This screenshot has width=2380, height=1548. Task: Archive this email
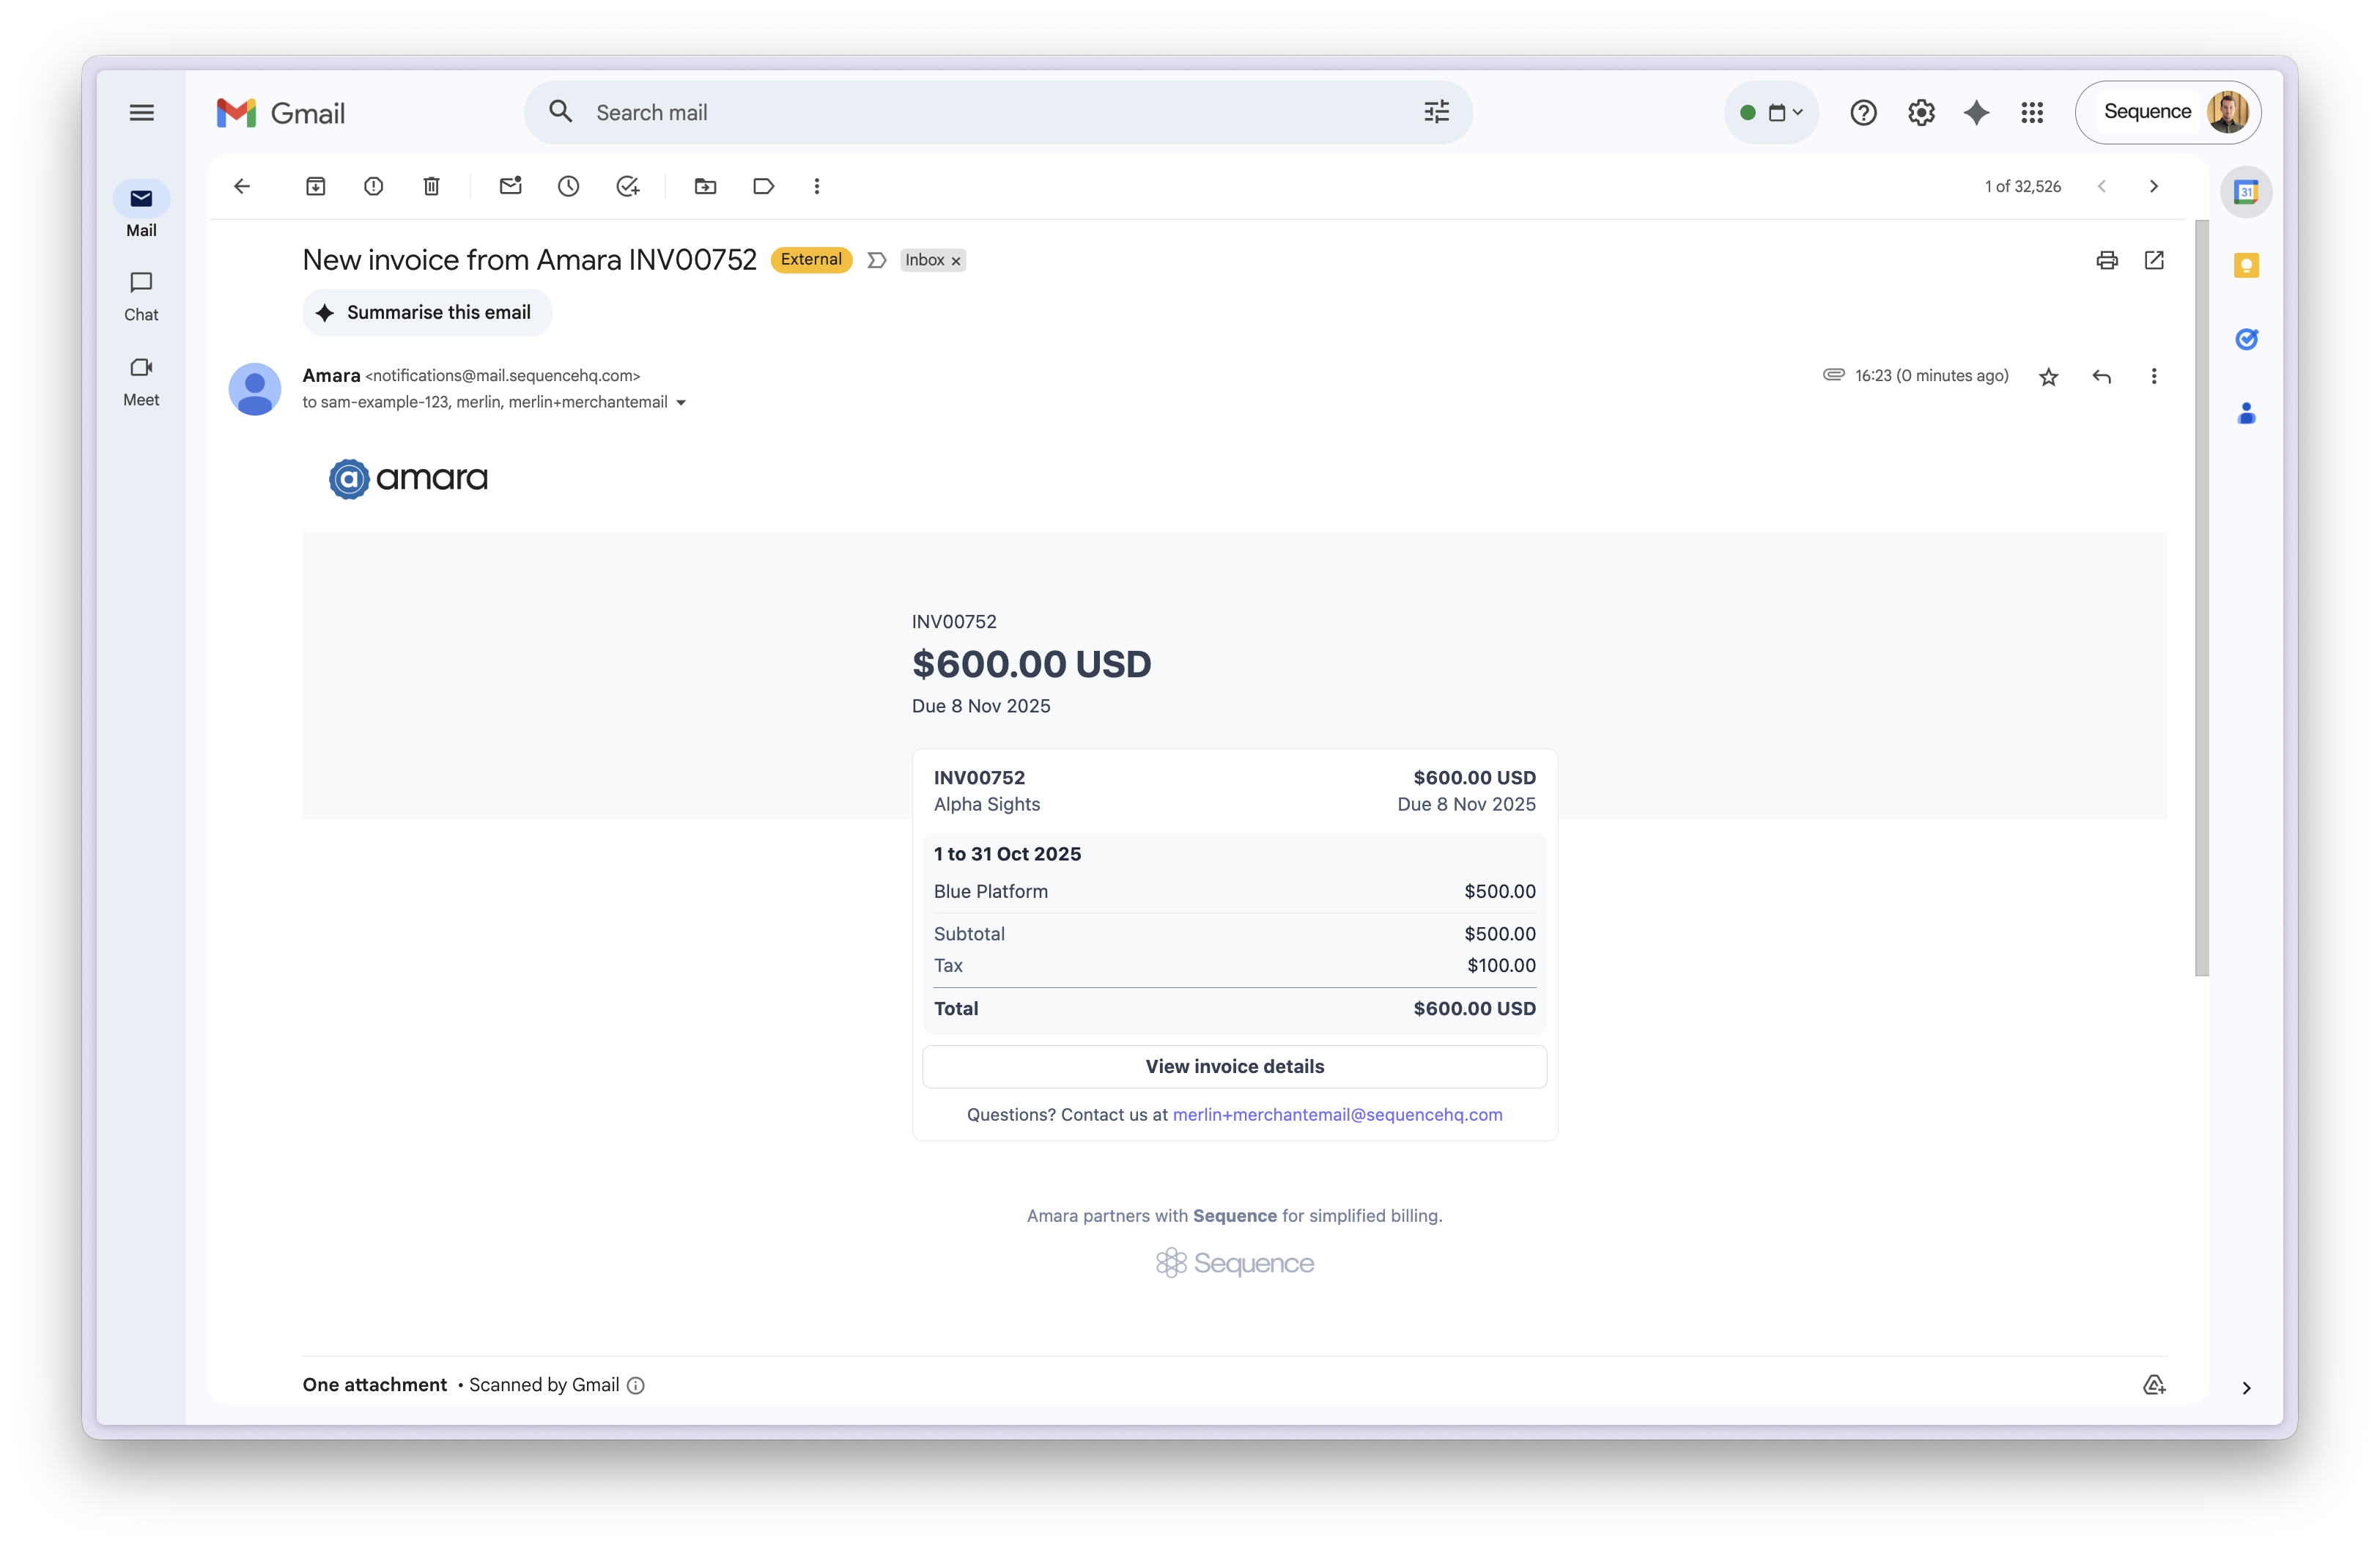(315, 186)
